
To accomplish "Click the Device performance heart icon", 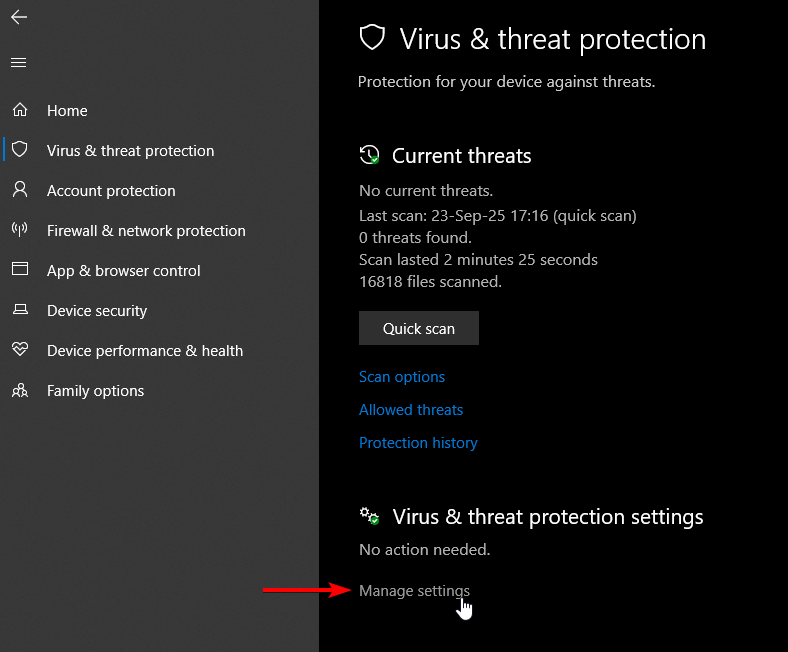I will [20, 350].
